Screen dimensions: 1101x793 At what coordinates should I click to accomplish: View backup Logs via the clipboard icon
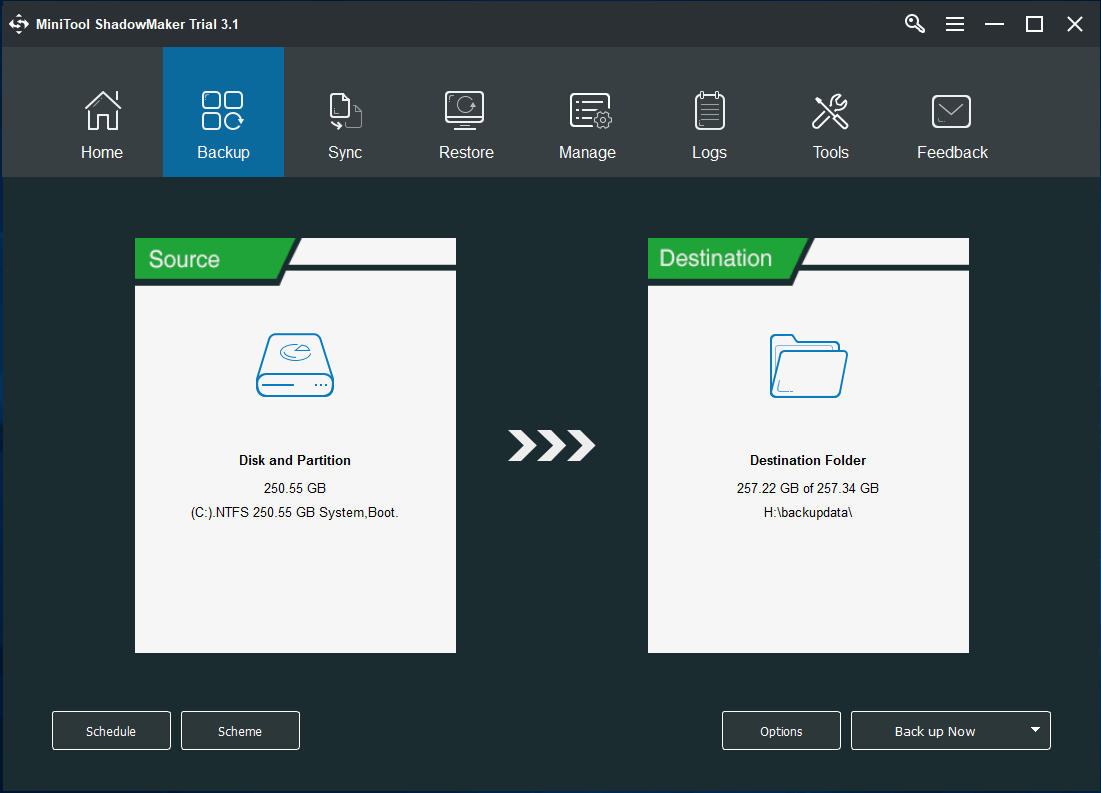click(x=709, y=110)
